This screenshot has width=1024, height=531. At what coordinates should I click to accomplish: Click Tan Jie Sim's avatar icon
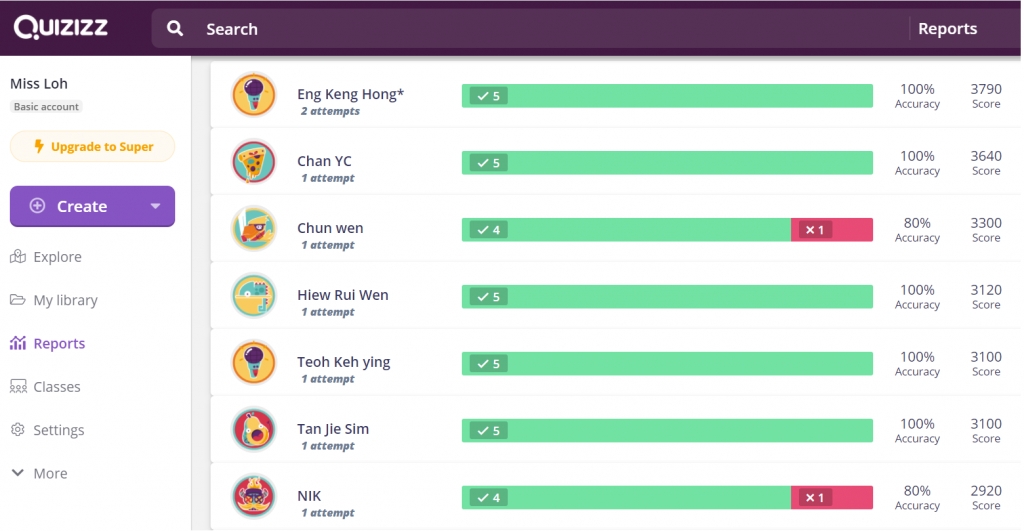click(x=254, y=430)
